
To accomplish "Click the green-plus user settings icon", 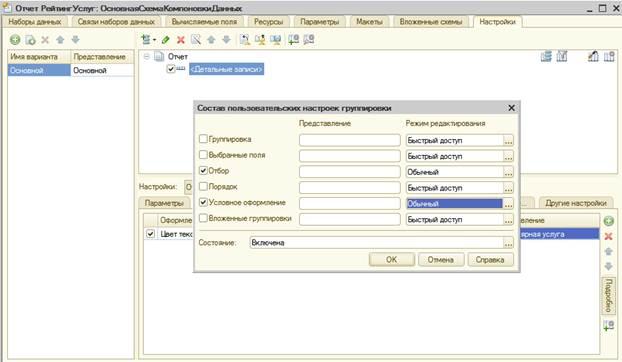I will click(x=294, y=39).
